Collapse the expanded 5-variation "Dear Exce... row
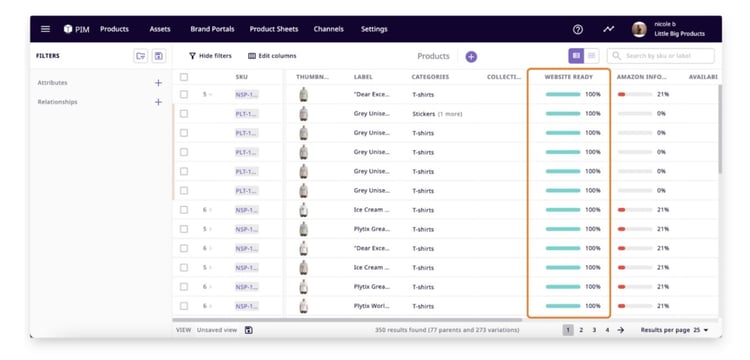The image size is (750, 360). coord(207,95)
